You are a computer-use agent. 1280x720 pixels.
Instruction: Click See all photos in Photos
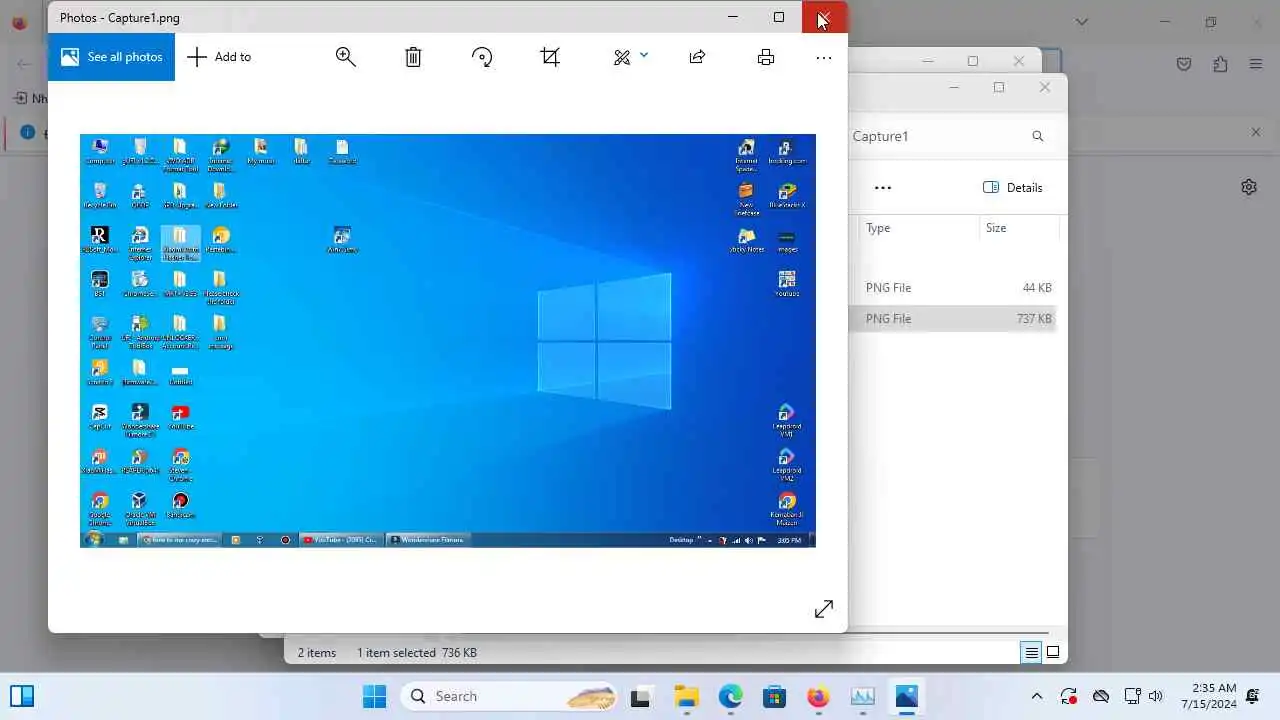(x=111, y=57)
